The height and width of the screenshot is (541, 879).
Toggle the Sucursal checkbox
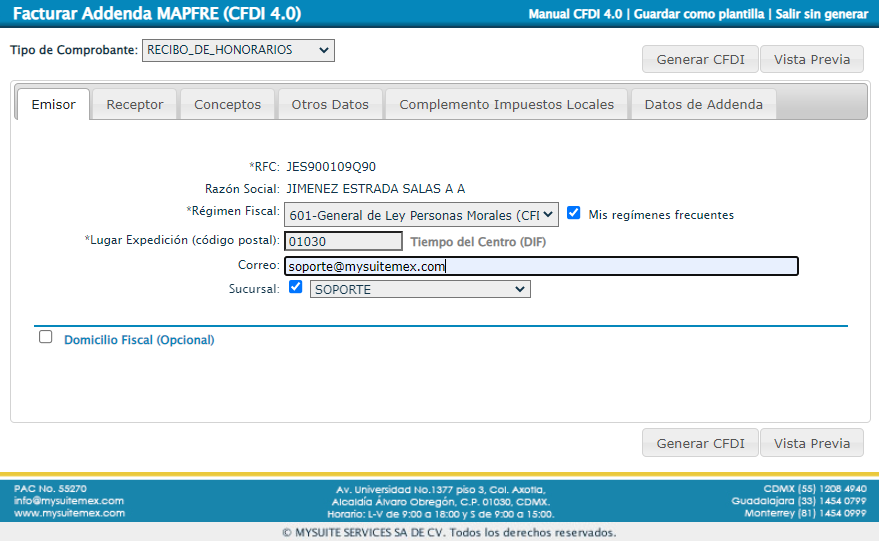295,287
